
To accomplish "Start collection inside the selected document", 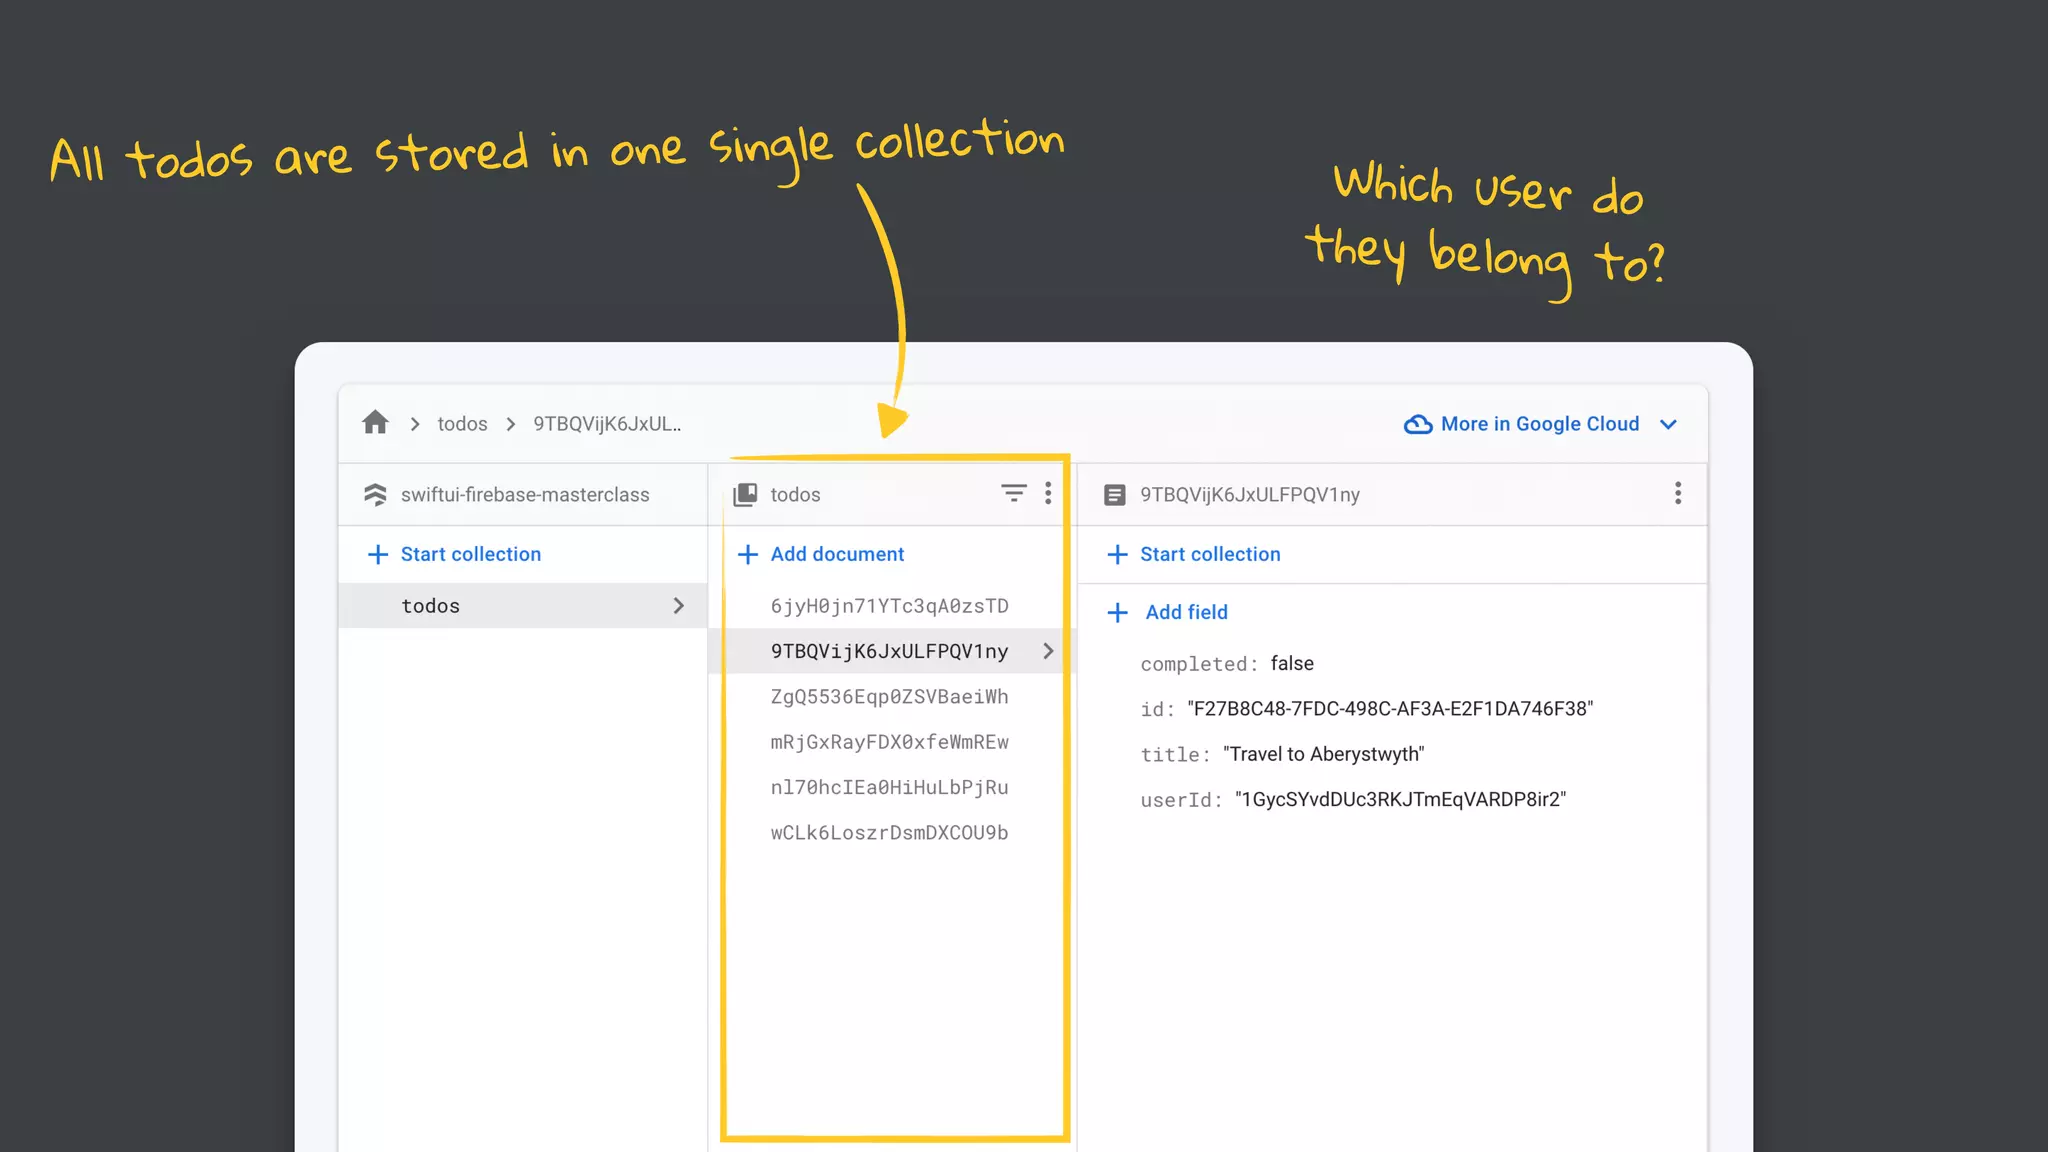I will [x=1210, y=554].
